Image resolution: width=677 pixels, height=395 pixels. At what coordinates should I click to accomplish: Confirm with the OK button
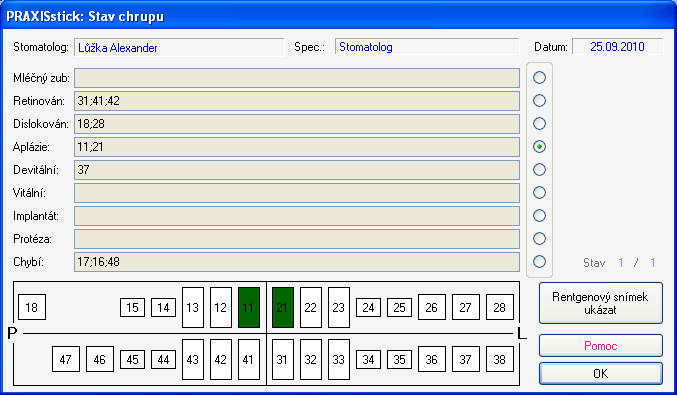(x=601, y=373)
